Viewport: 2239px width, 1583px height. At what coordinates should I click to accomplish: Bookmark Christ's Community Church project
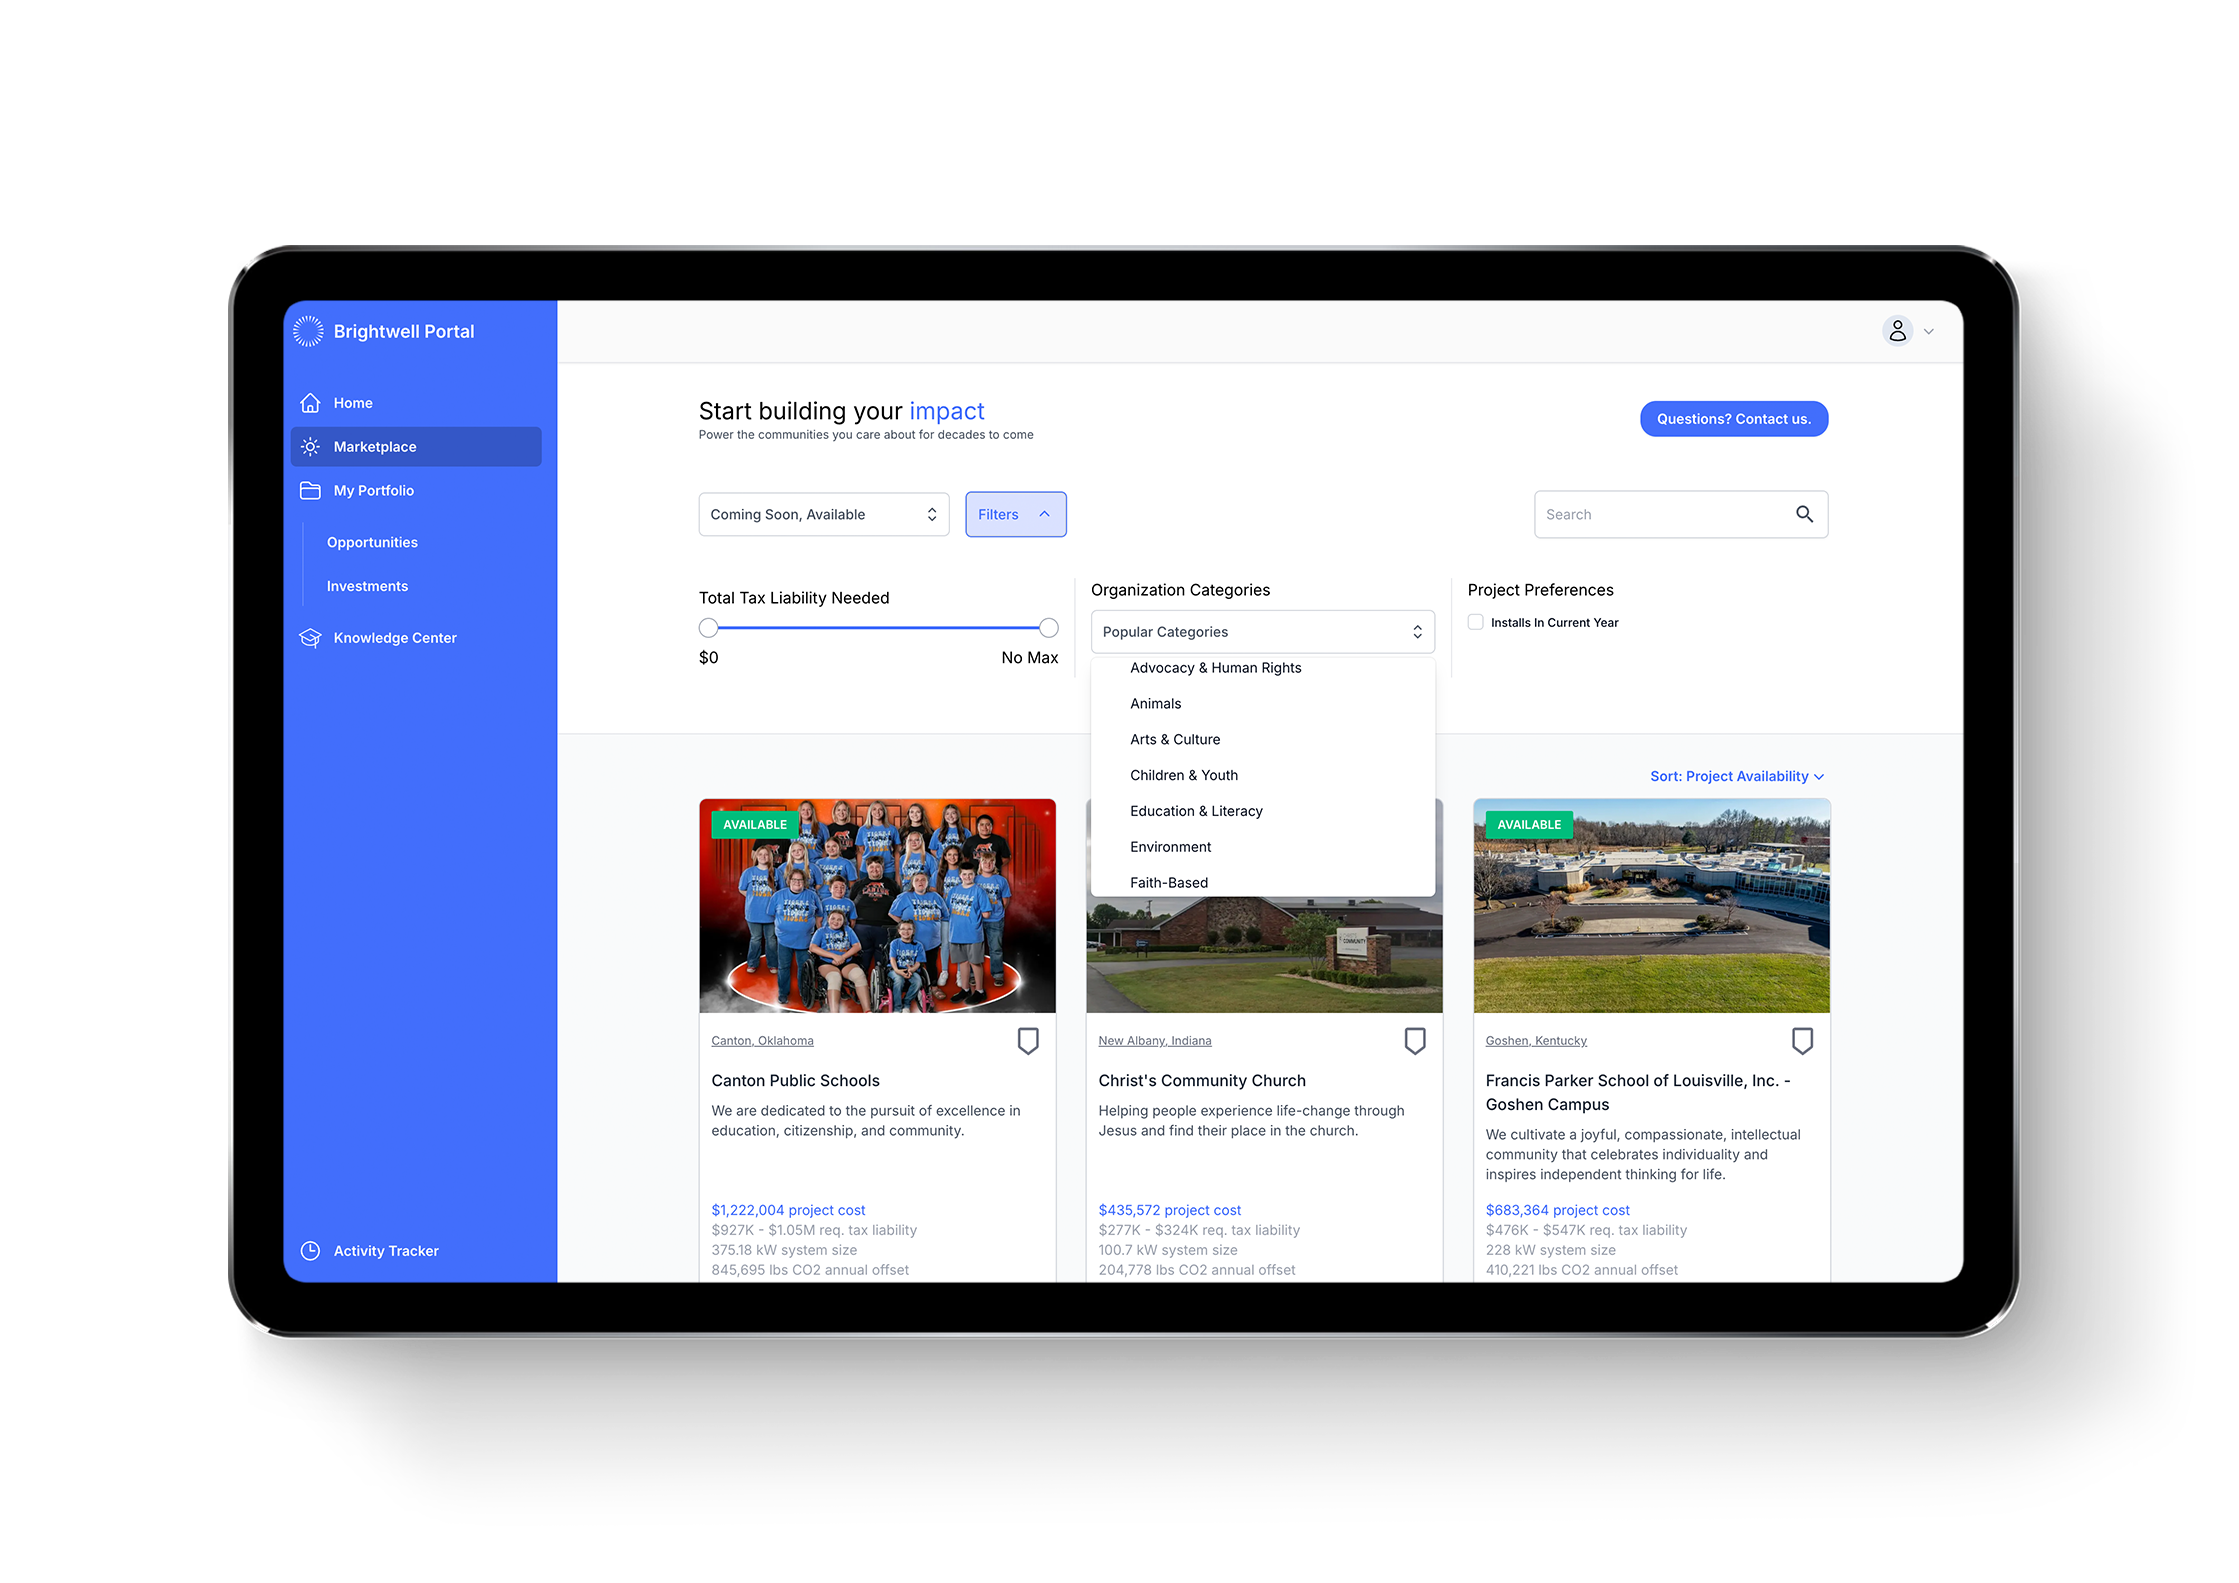click(x=1415, y=1041)
